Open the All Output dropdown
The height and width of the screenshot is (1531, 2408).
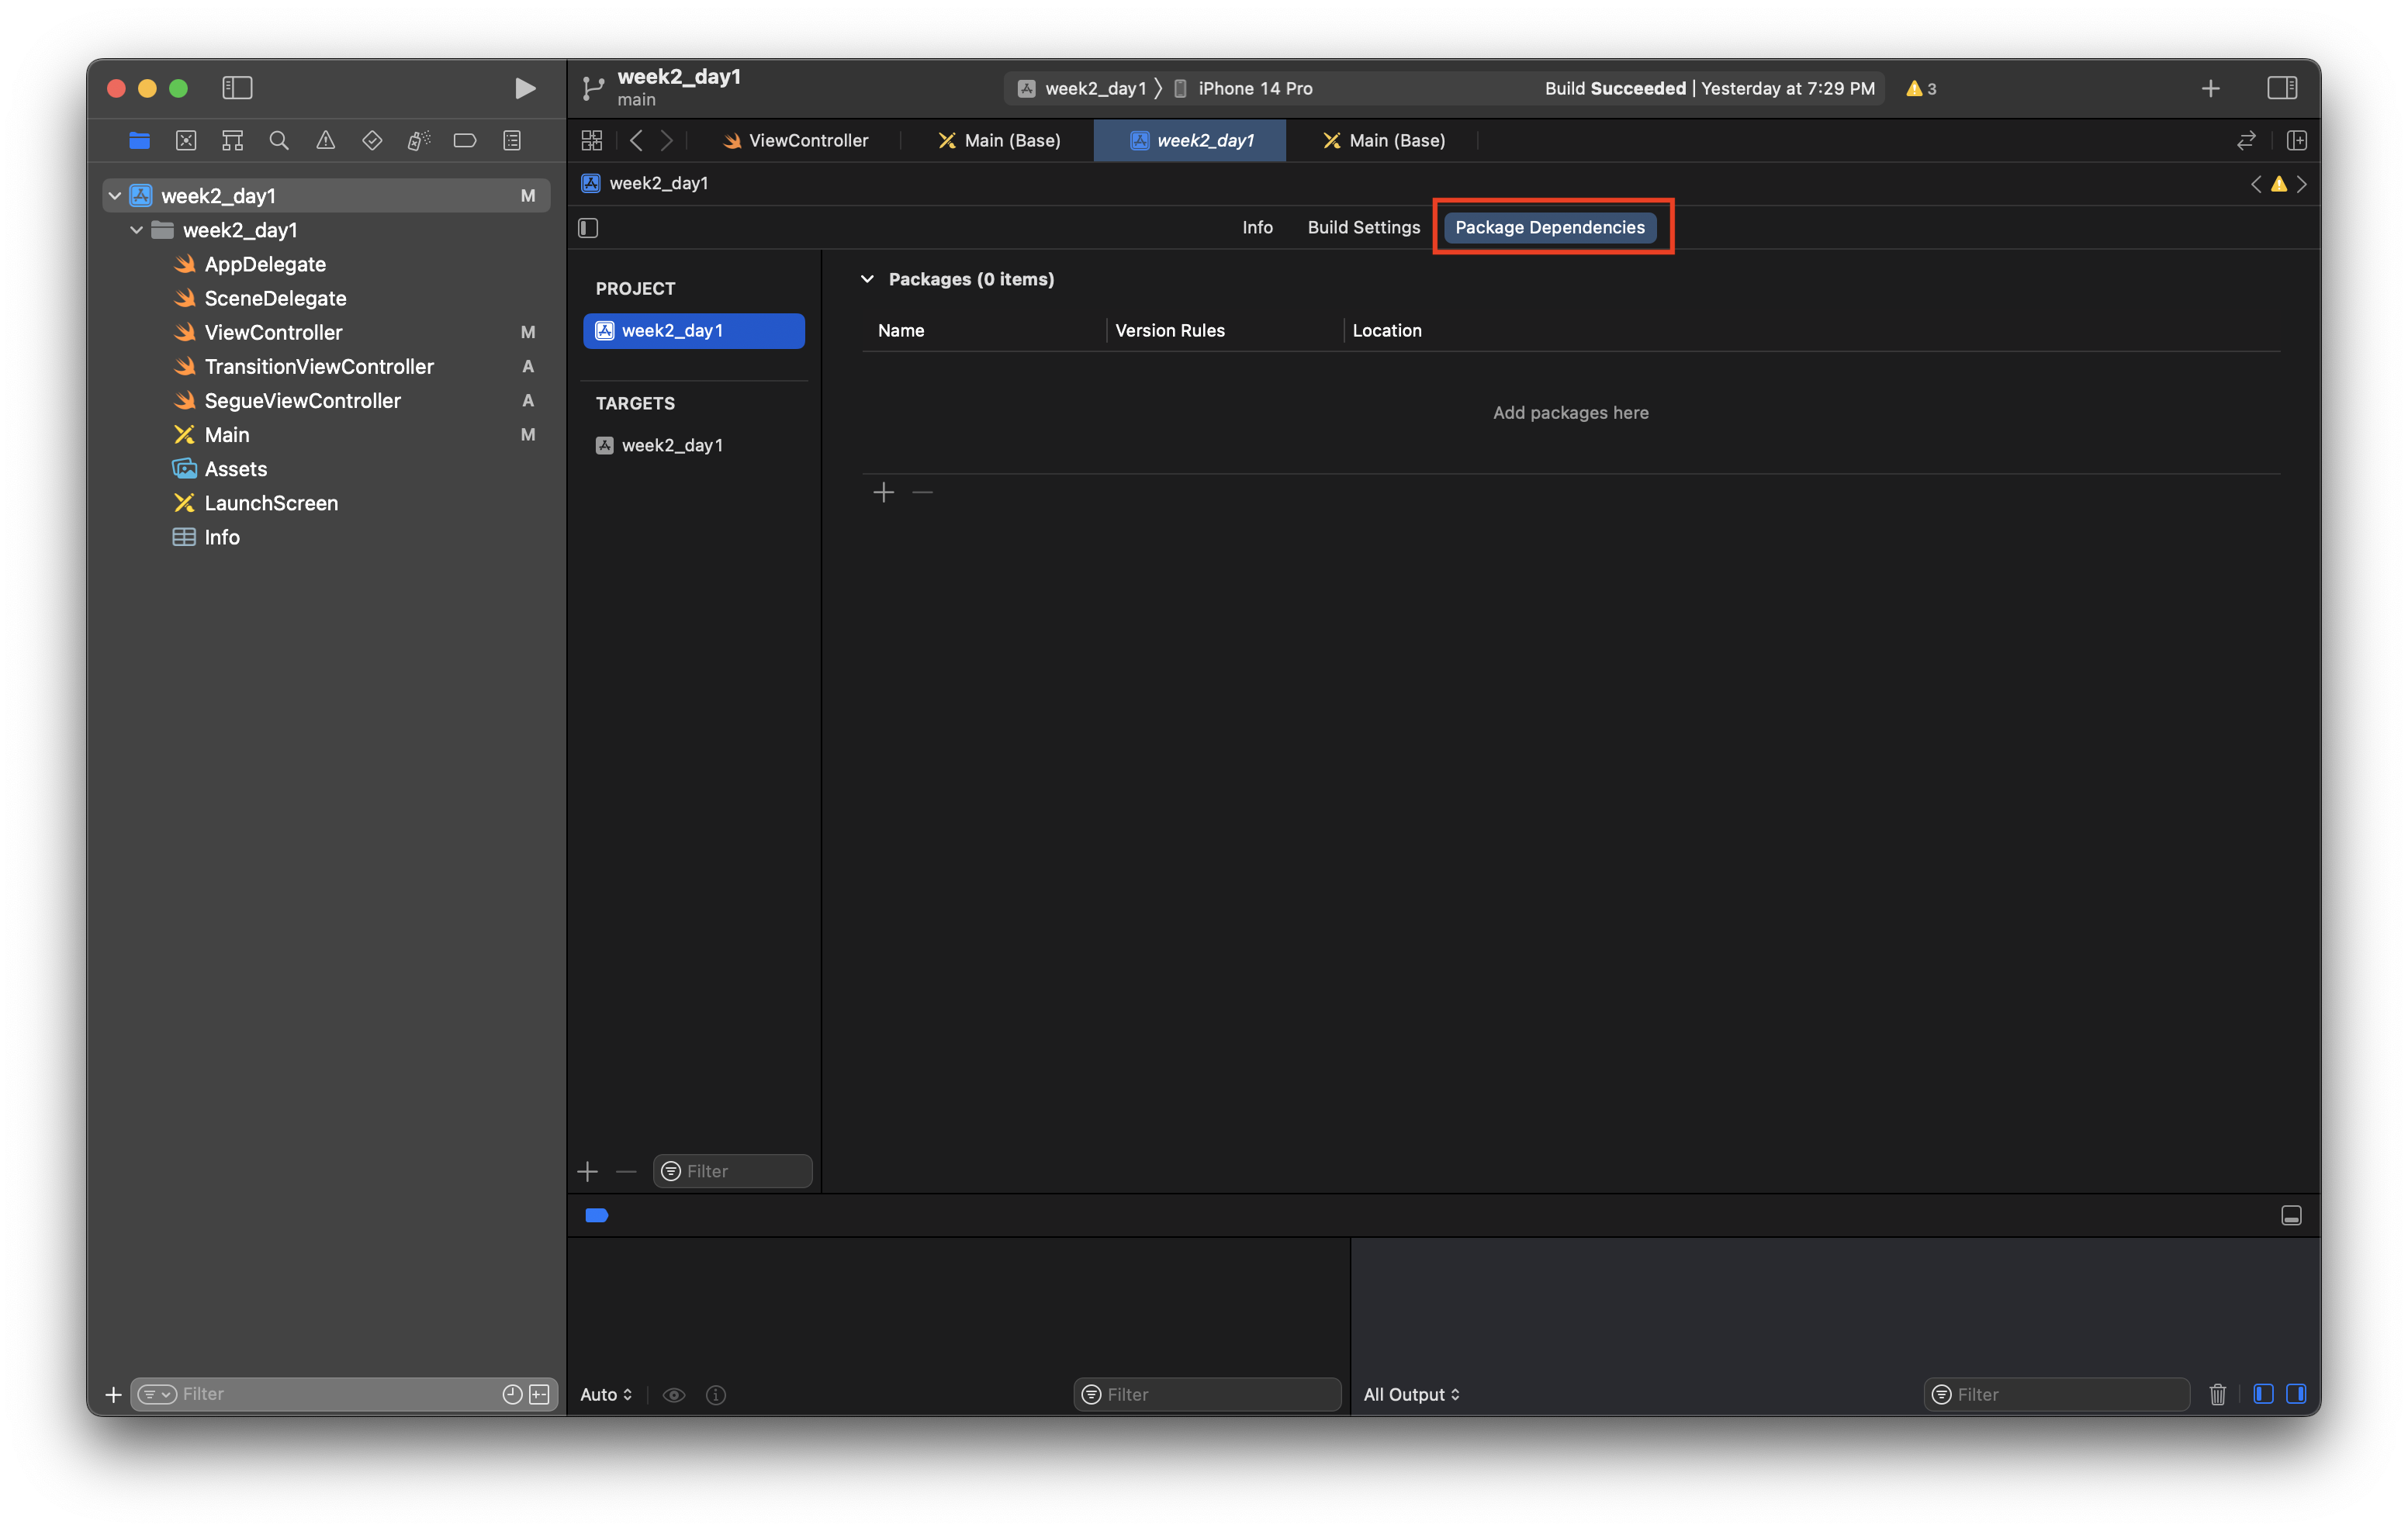pos(1411,1394)
